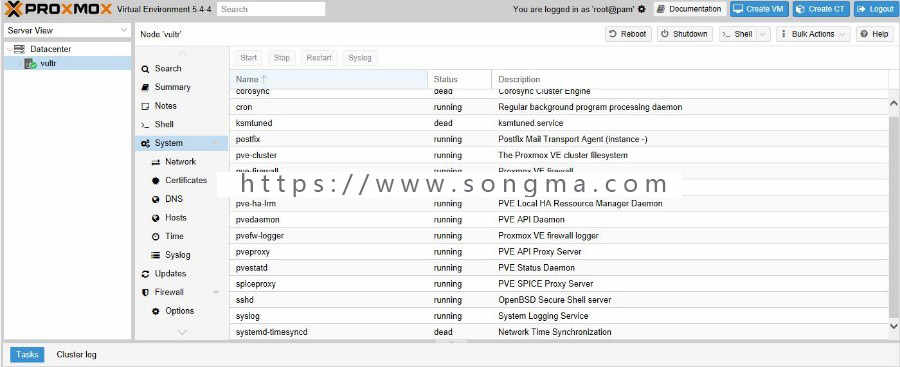Select the systemd-timesyncd service row
Image resolution: width=900 pixels, height=367 pixels.
(560, 333)
